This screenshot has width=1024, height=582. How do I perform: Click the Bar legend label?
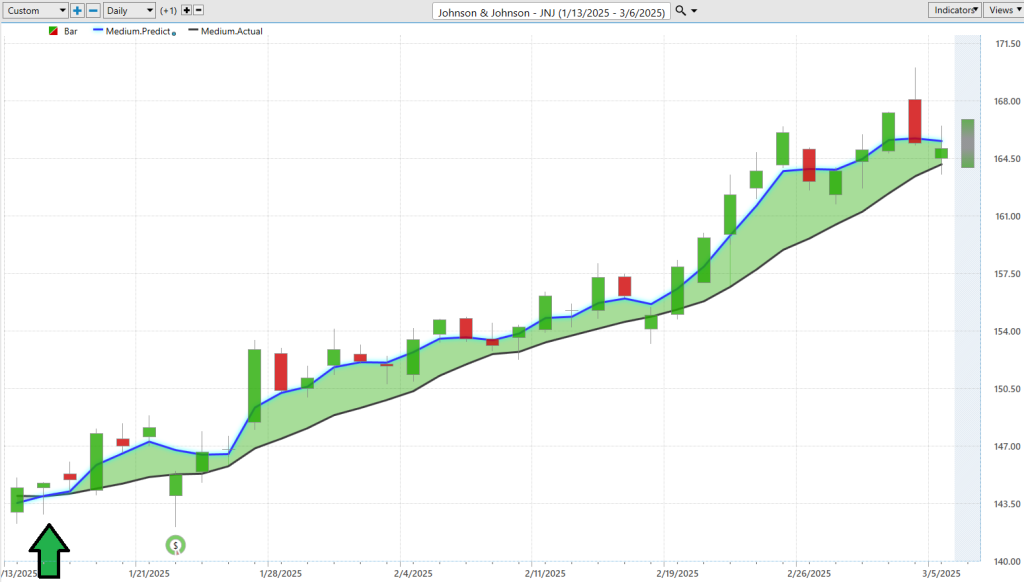click(x=71, y=31)
